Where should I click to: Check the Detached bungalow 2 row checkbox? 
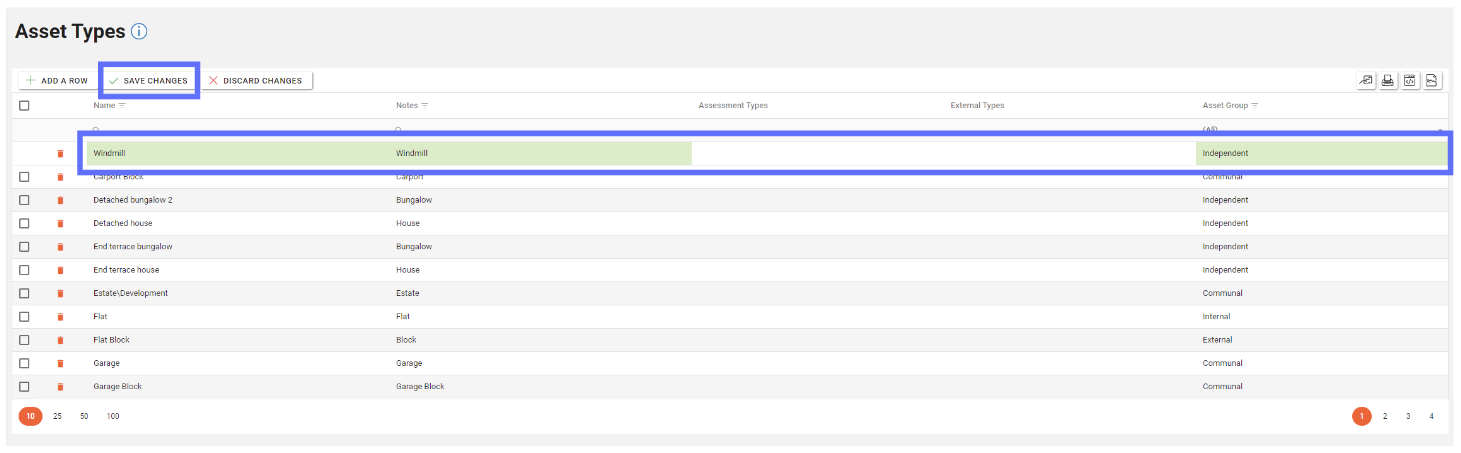24,200
